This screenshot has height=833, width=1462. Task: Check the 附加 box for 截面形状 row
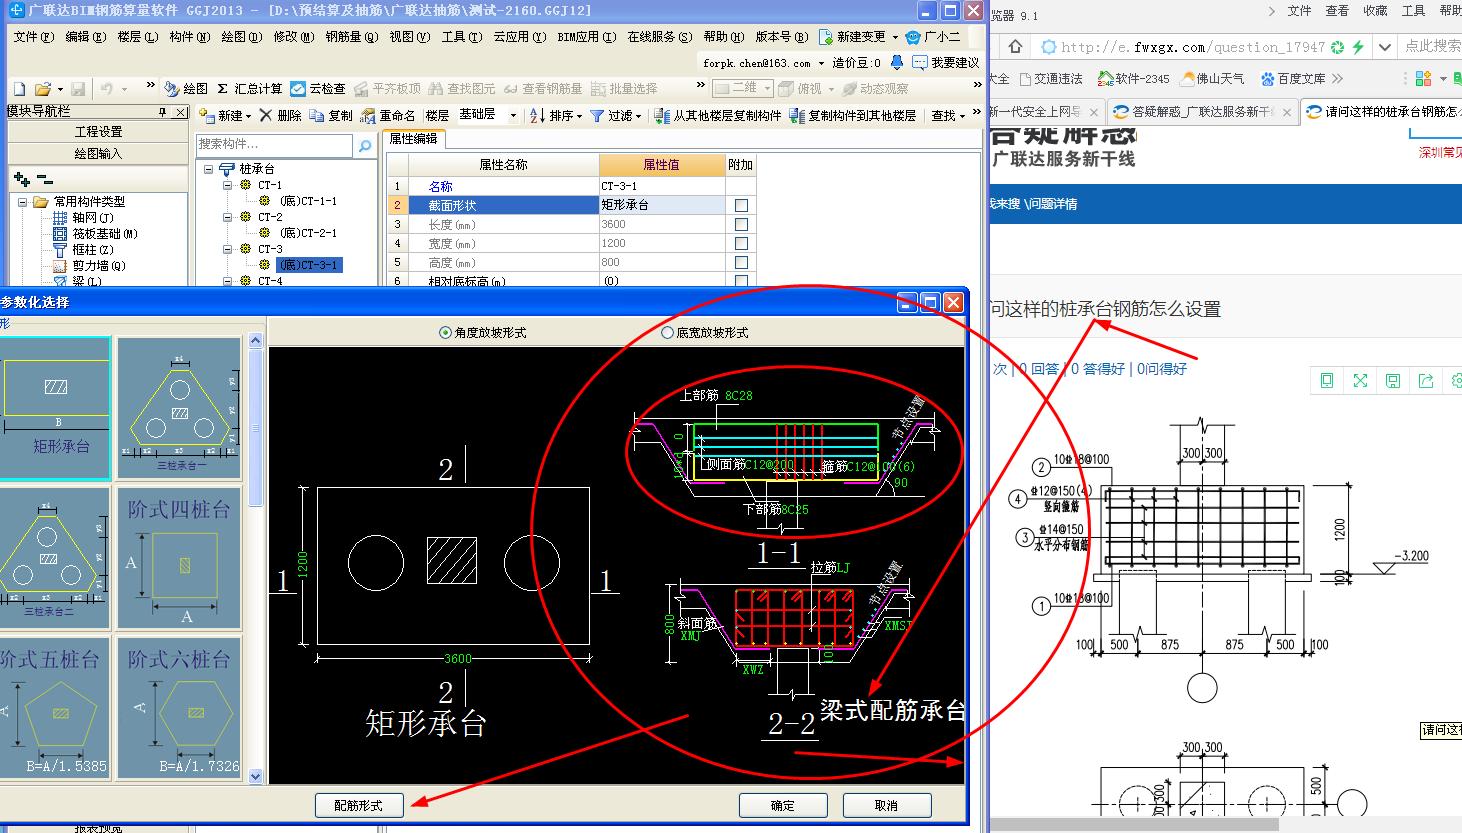[741, 205]
